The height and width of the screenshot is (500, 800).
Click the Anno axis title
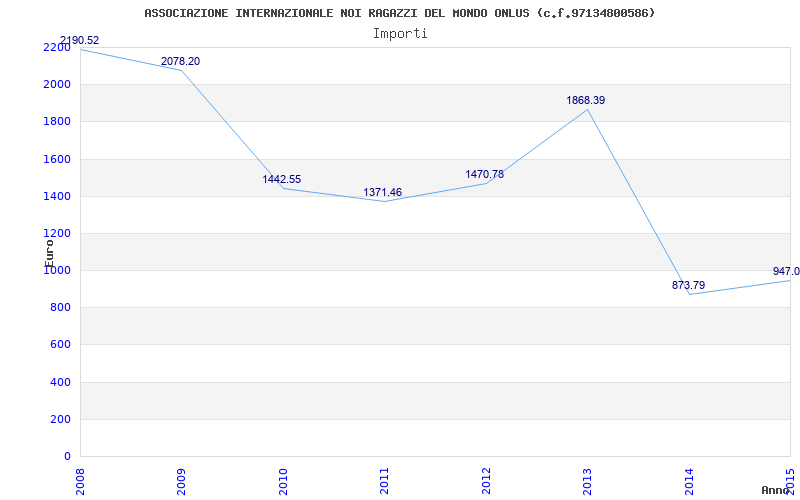(775, 491)
